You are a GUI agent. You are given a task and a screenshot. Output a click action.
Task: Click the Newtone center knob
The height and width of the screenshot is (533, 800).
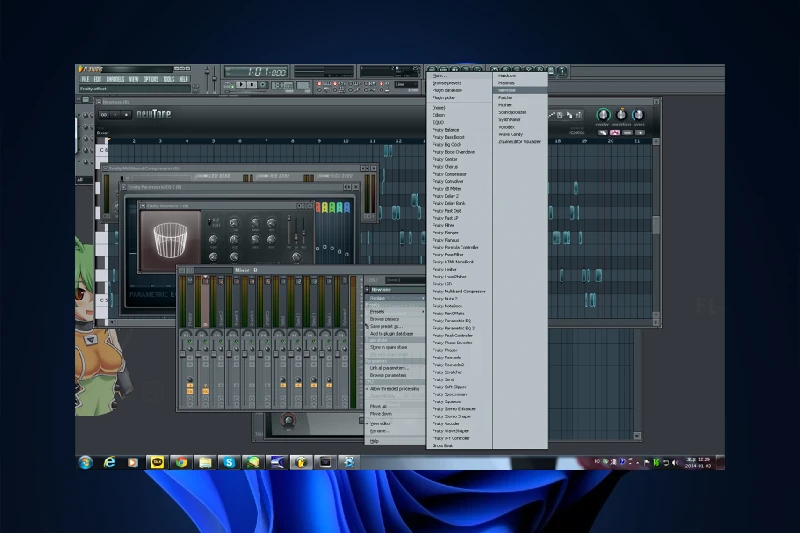[x=603, y=114]
